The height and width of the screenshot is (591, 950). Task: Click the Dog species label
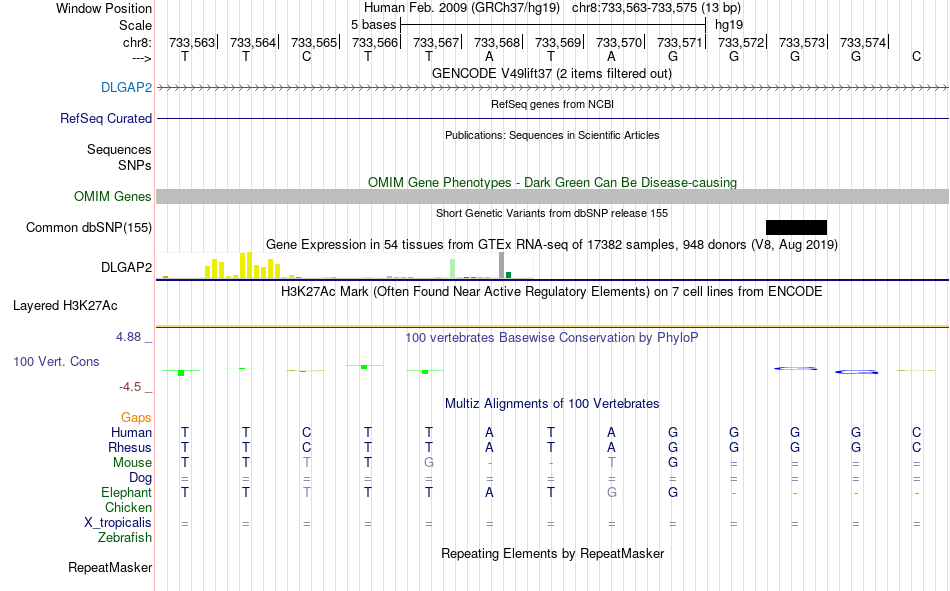140,478
